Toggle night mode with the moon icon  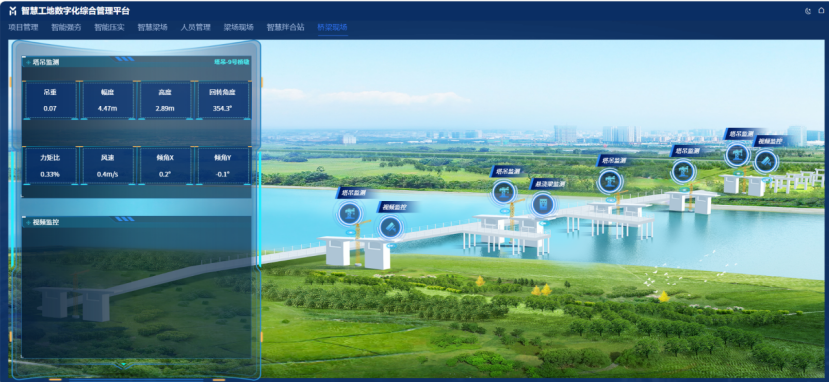pos(807,11)
